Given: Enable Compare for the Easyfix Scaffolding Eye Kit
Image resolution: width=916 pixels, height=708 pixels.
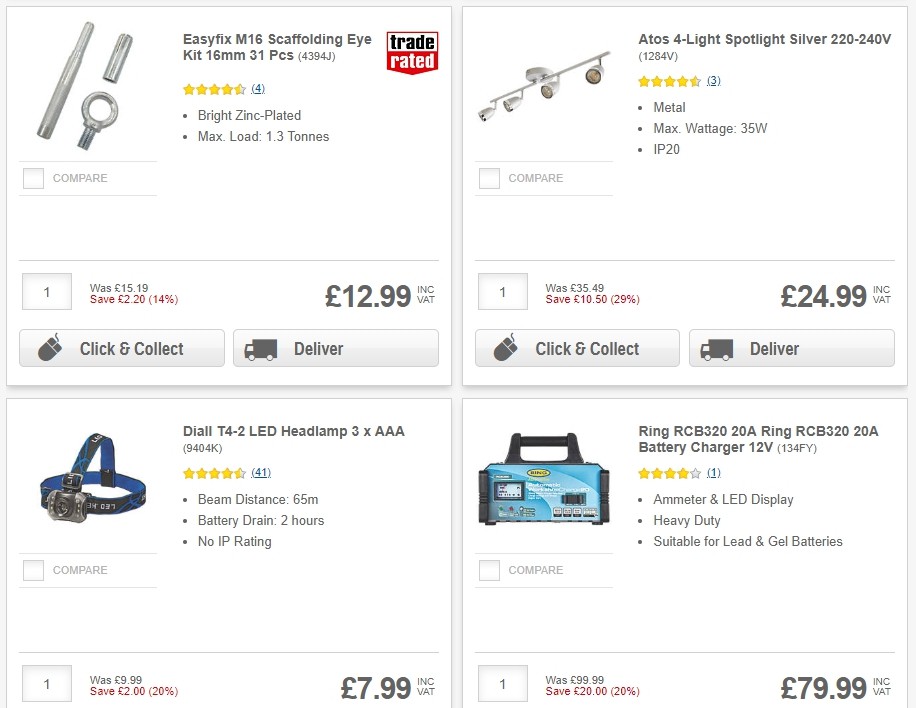Looking at the screenshot, I should coord(33,178).
